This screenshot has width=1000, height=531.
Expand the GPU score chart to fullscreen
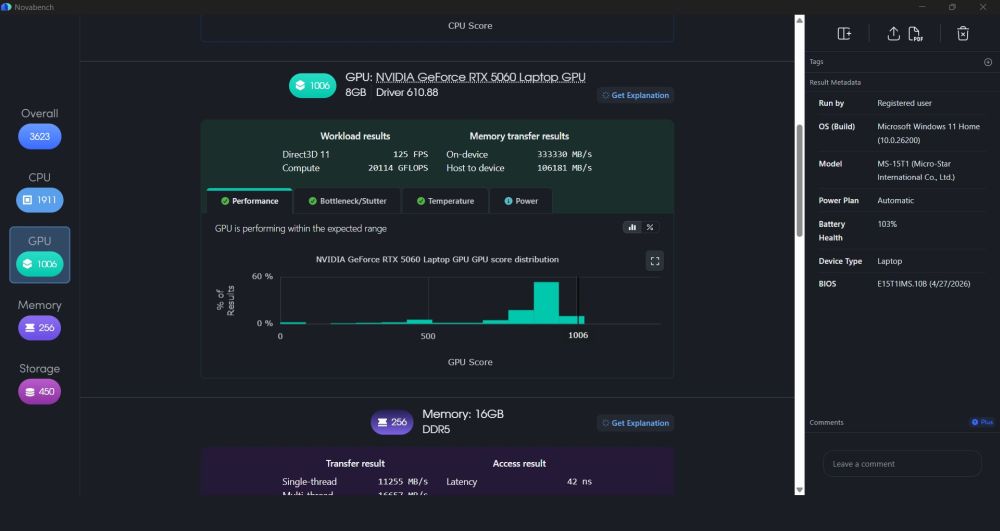point(654,261)
